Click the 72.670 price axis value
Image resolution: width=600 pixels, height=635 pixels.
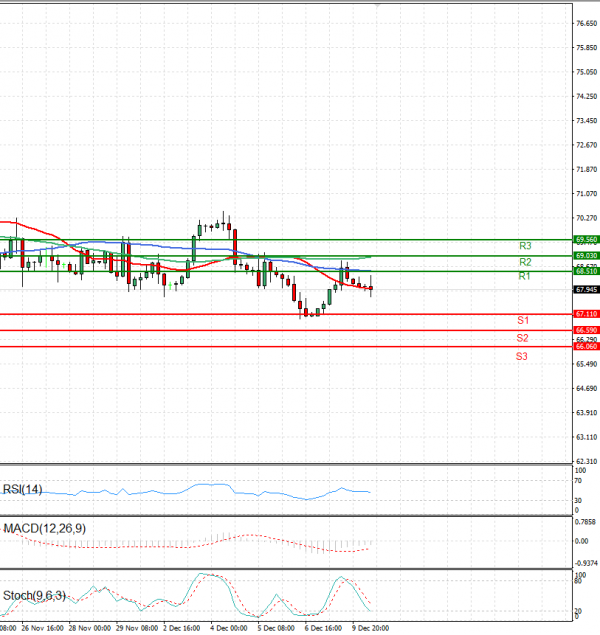pos(587,145)
